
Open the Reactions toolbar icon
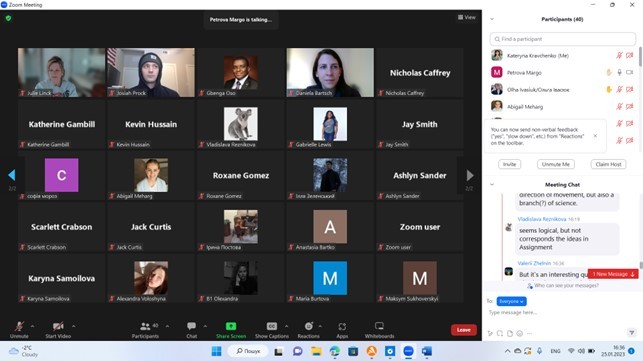[x=309, y=326]
